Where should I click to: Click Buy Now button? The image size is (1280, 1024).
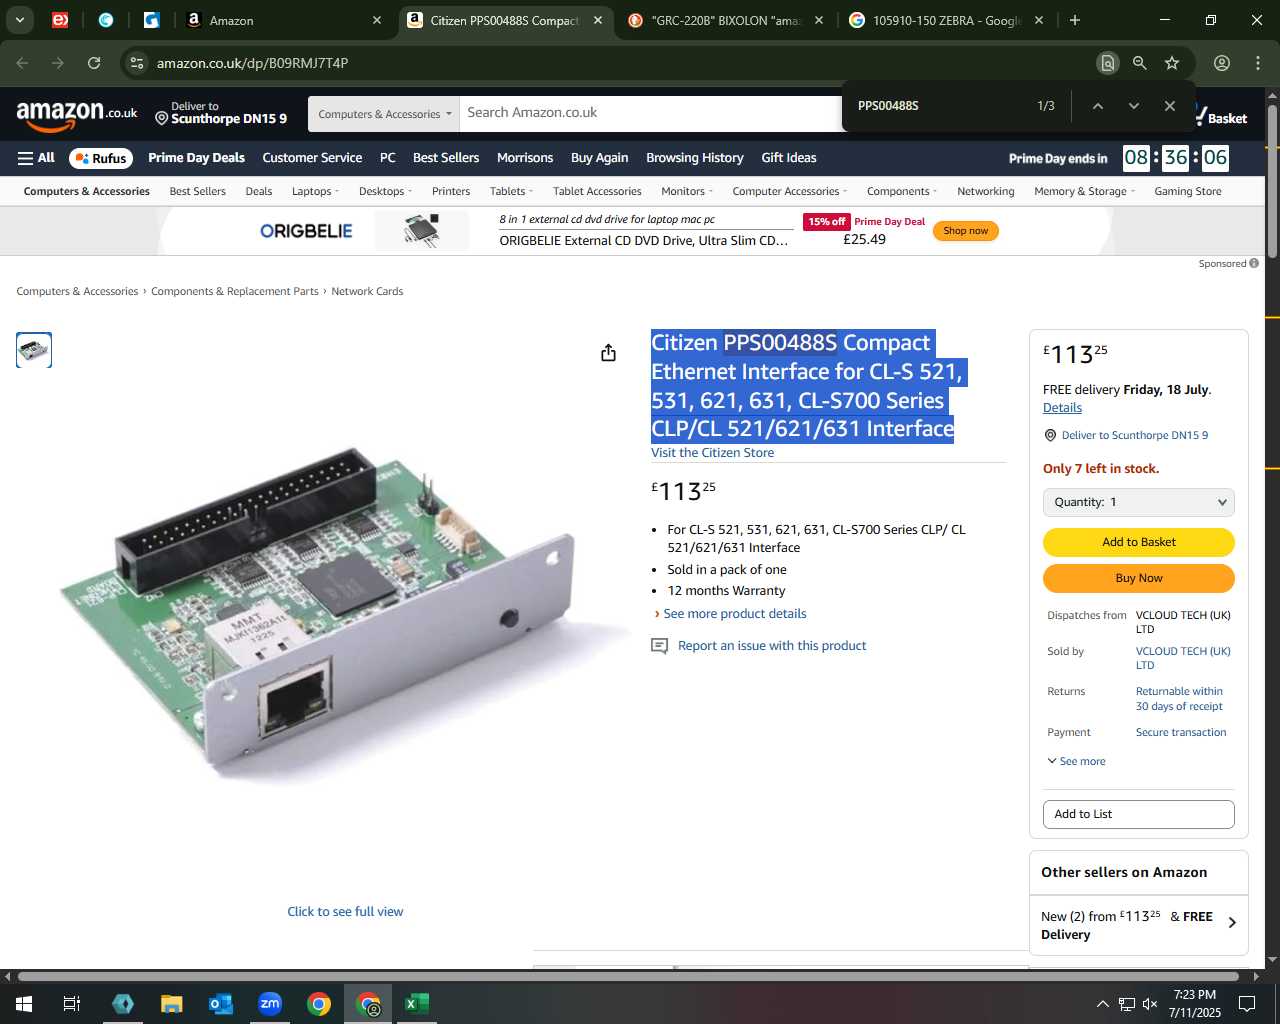pyautogui.click(x=1139, y=578)
